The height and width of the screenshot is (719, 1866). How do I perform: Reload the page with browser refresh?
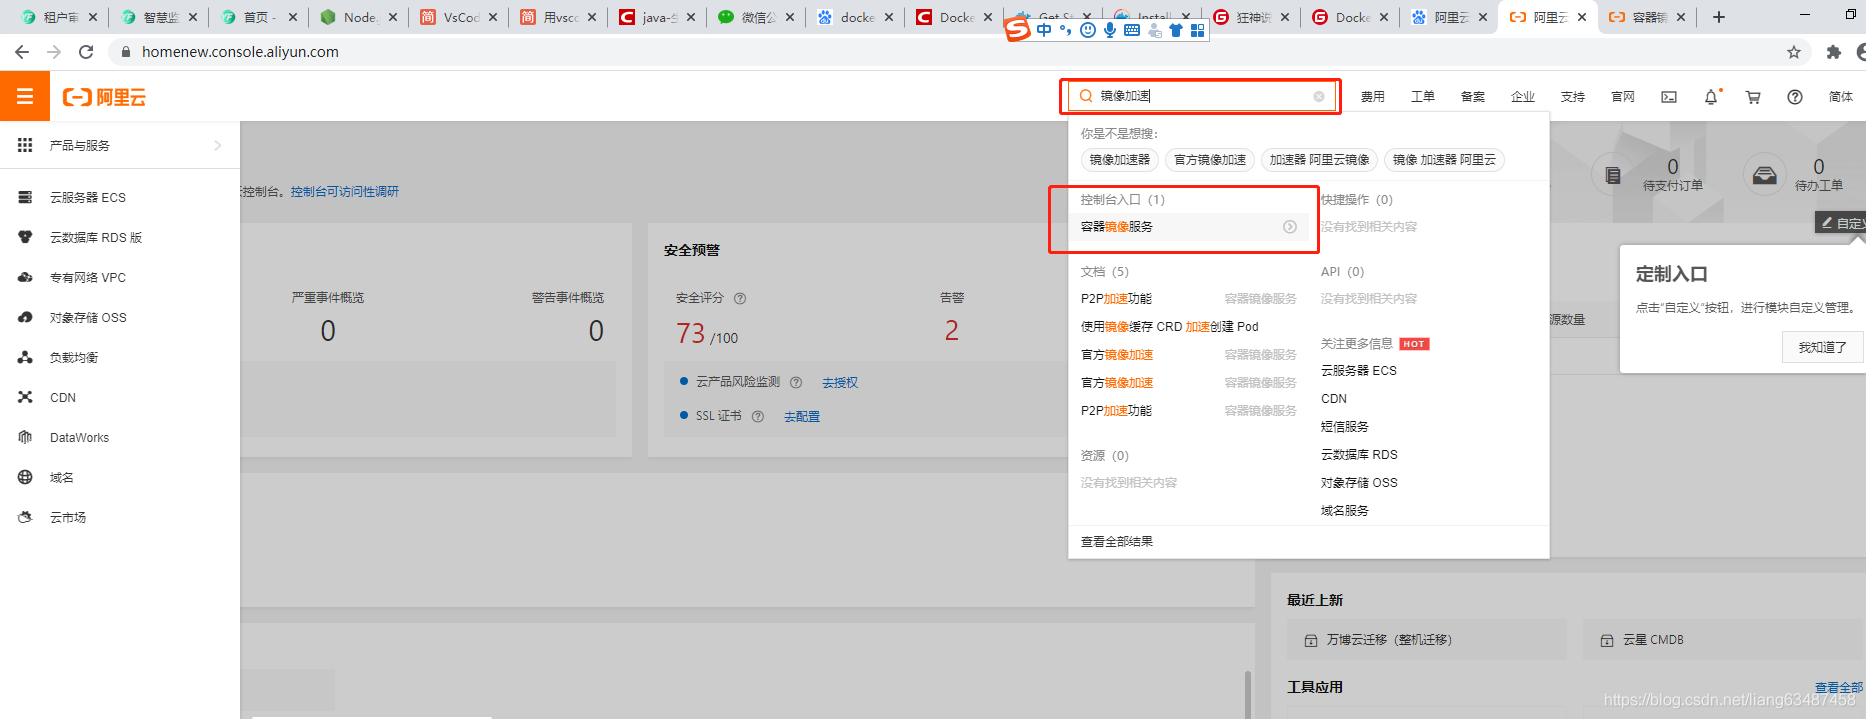pyautogui.click(x=86, y=52)
